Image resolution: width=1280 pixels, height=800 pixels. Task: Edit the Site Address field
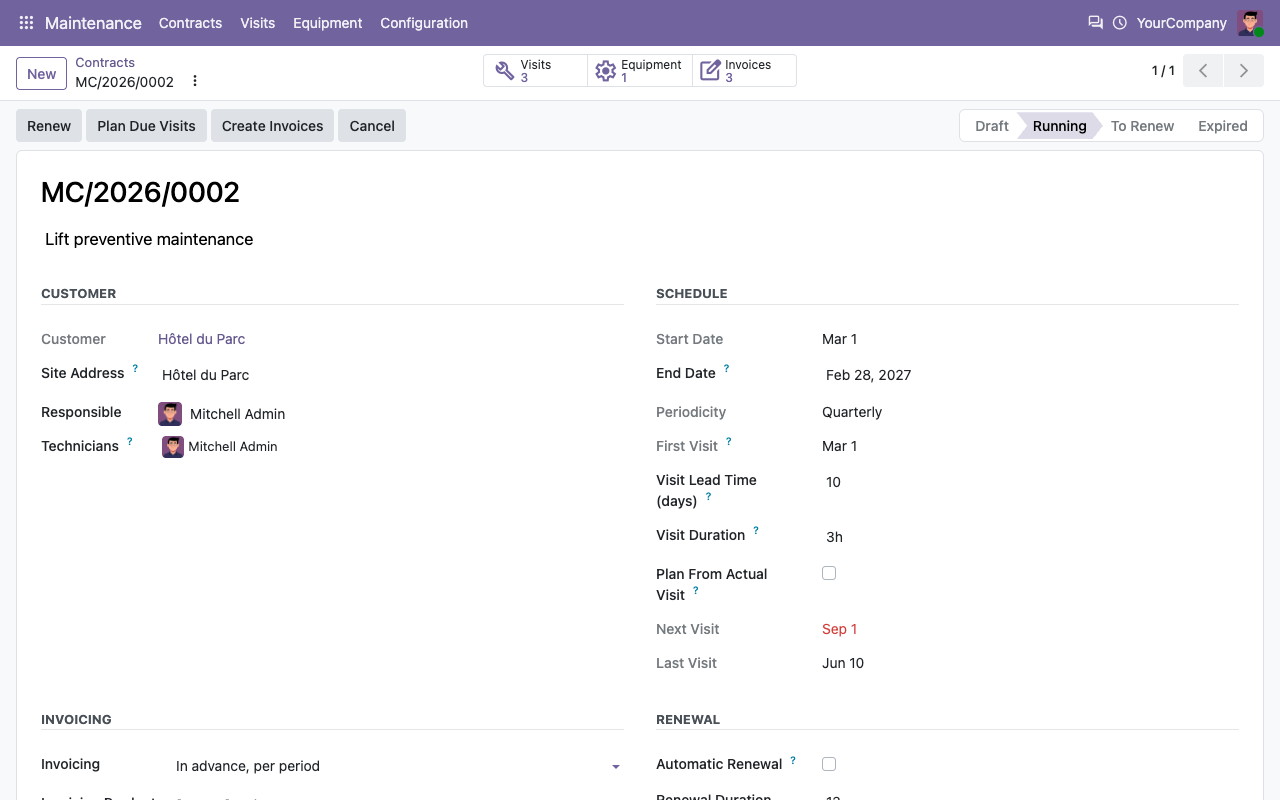coord(391,375)
